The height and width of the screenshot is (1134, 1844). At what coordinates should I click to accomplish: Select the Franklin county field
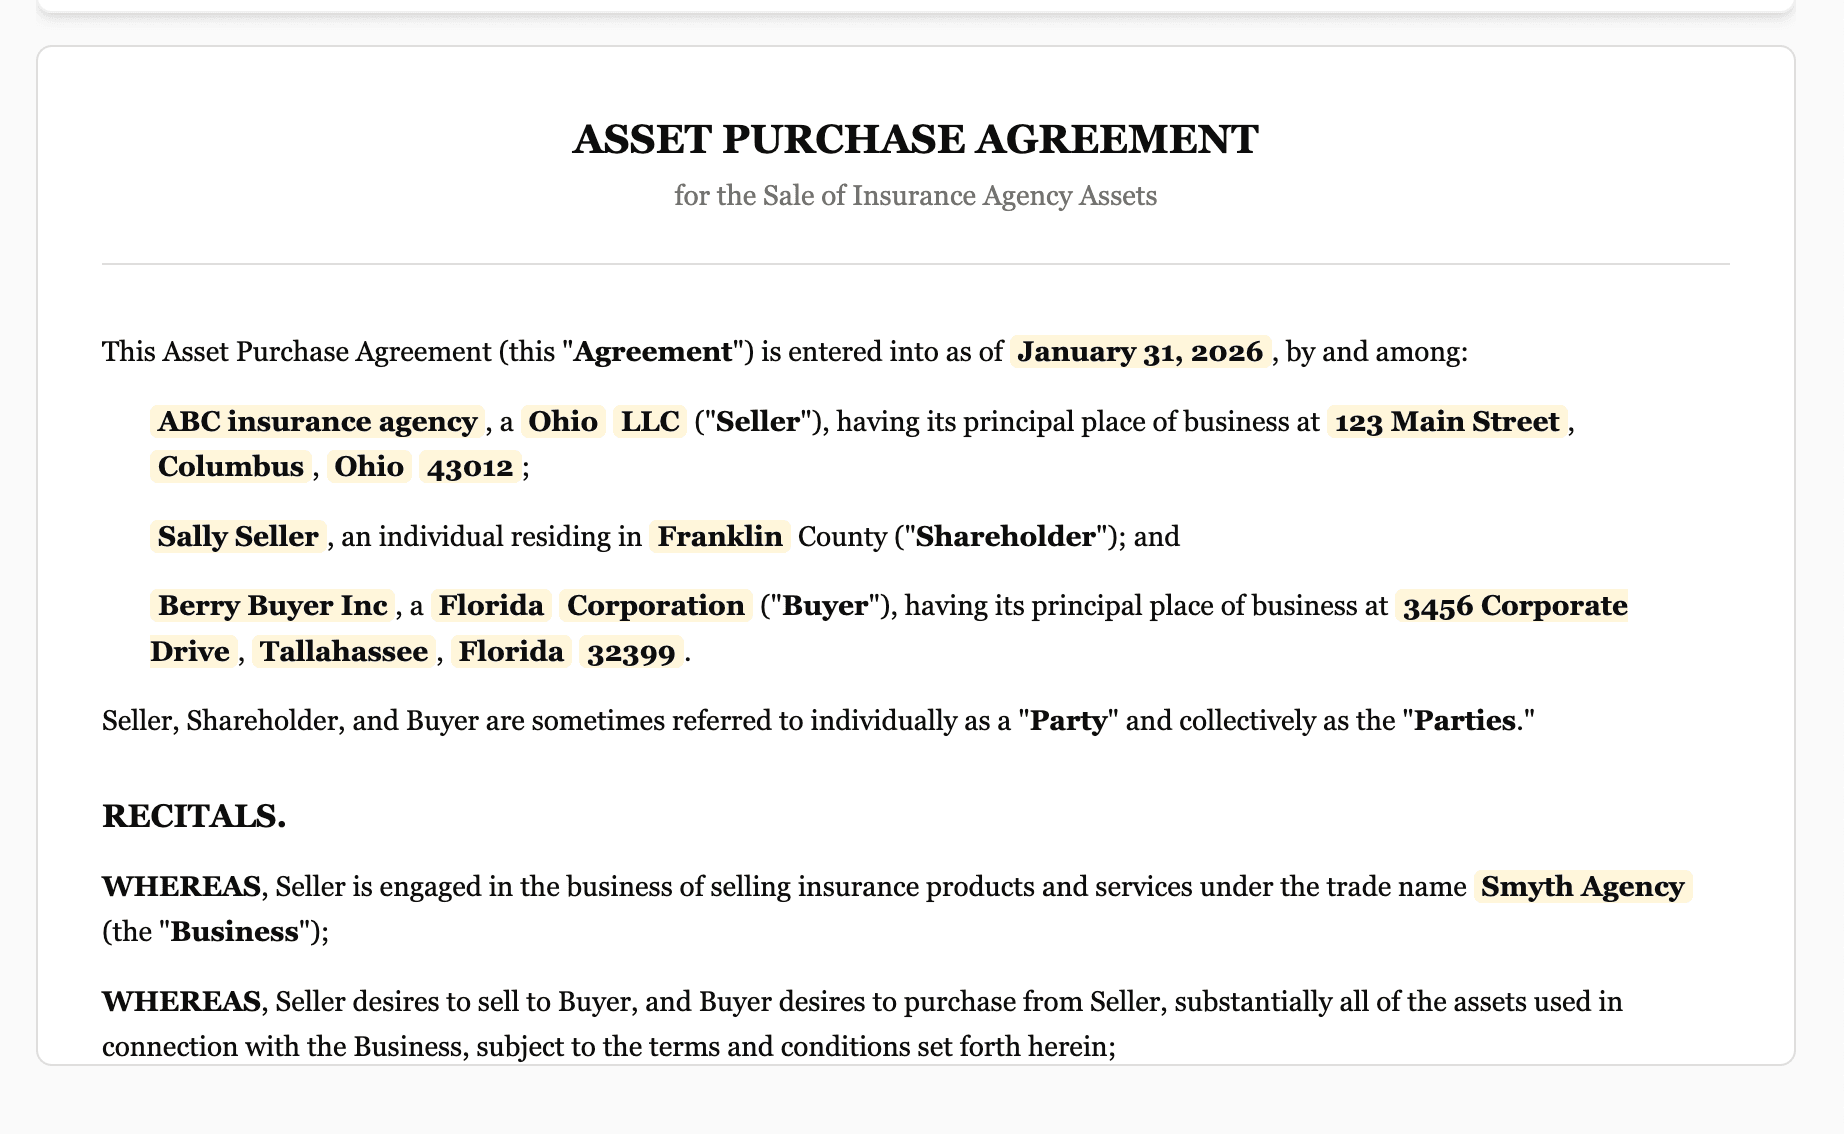pos(720,537)
